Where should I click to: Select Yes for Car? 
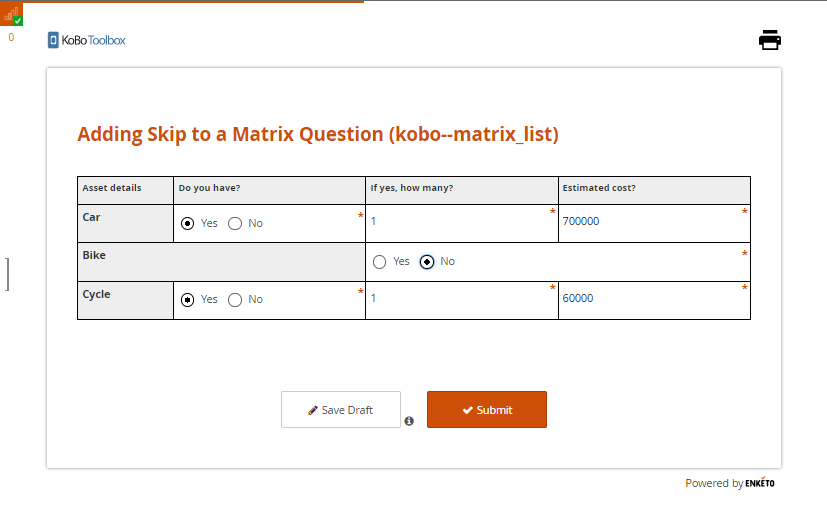point(187,224)
